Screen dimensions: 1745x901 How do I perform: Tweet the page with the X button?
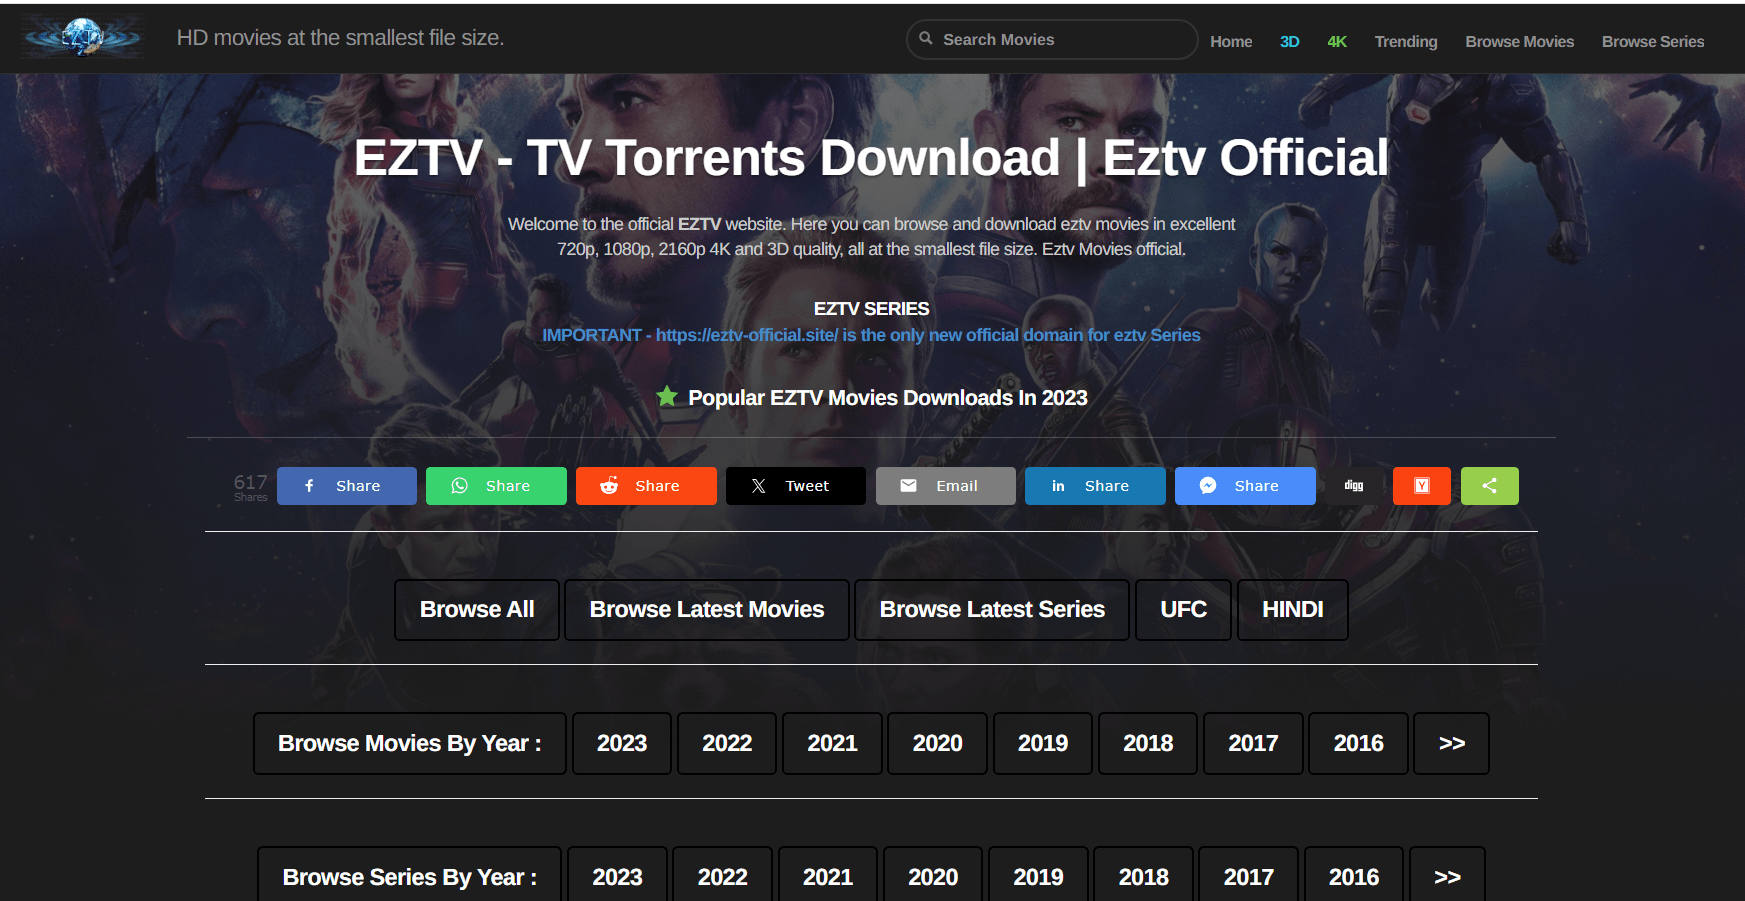pyautogui.click(x=795, y=486)
